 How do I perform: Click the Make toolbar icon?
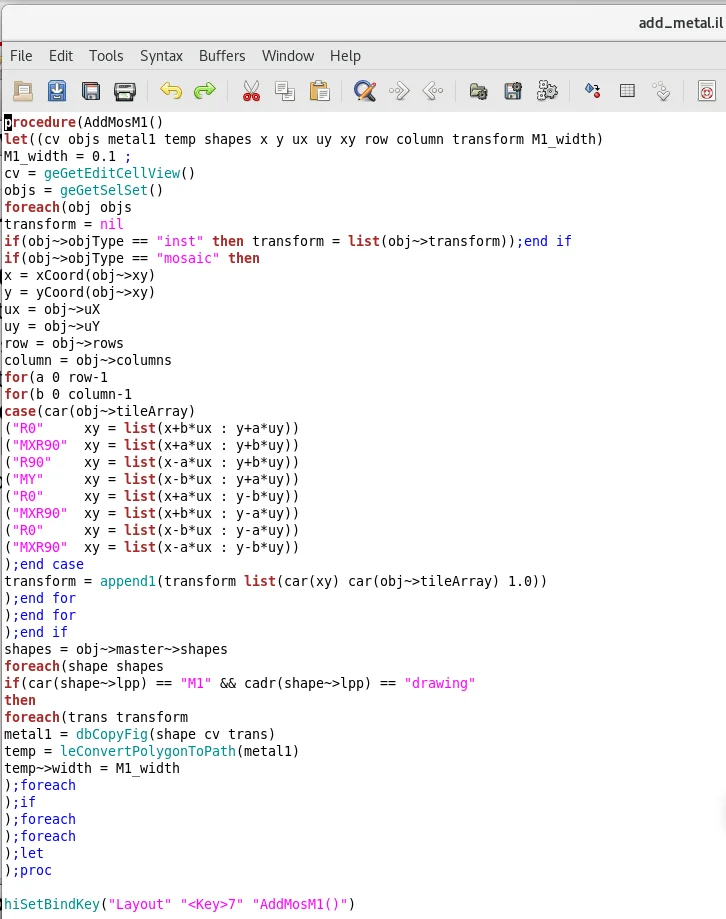[x=592, y=91]
